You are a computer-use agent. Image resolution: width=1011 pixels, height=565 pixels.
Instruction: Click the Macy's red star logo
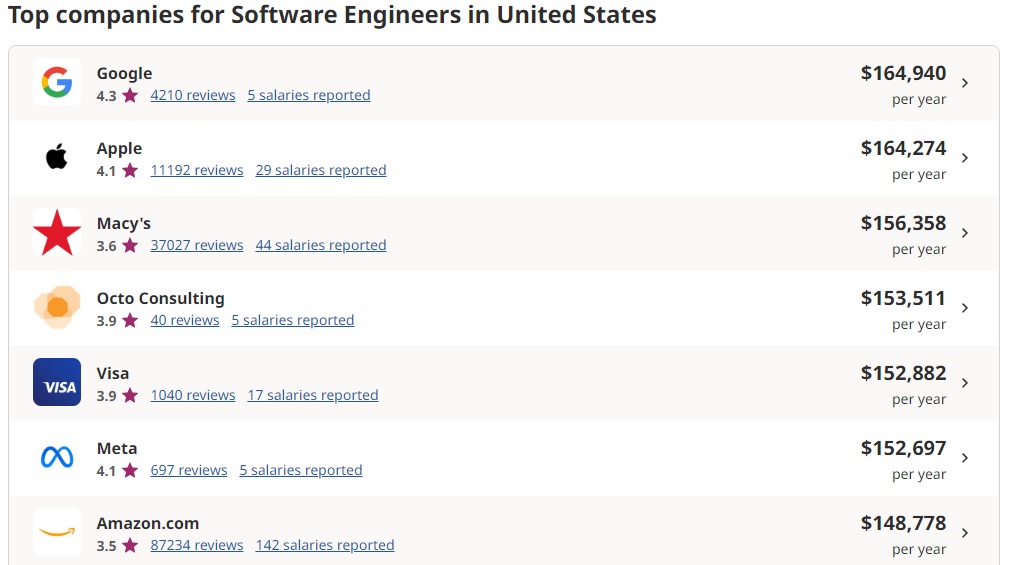(57, 232)
